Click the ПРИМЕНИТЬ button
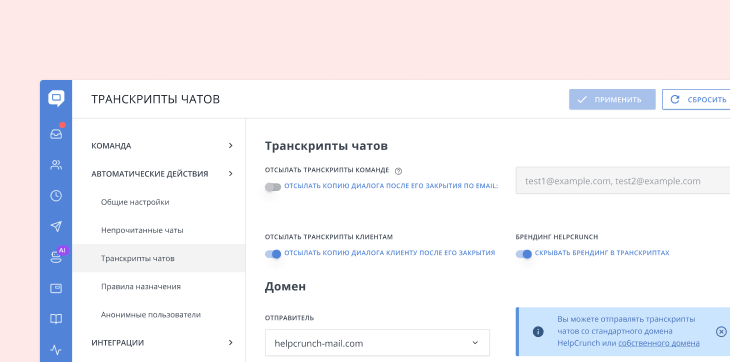 pos(612,100)
